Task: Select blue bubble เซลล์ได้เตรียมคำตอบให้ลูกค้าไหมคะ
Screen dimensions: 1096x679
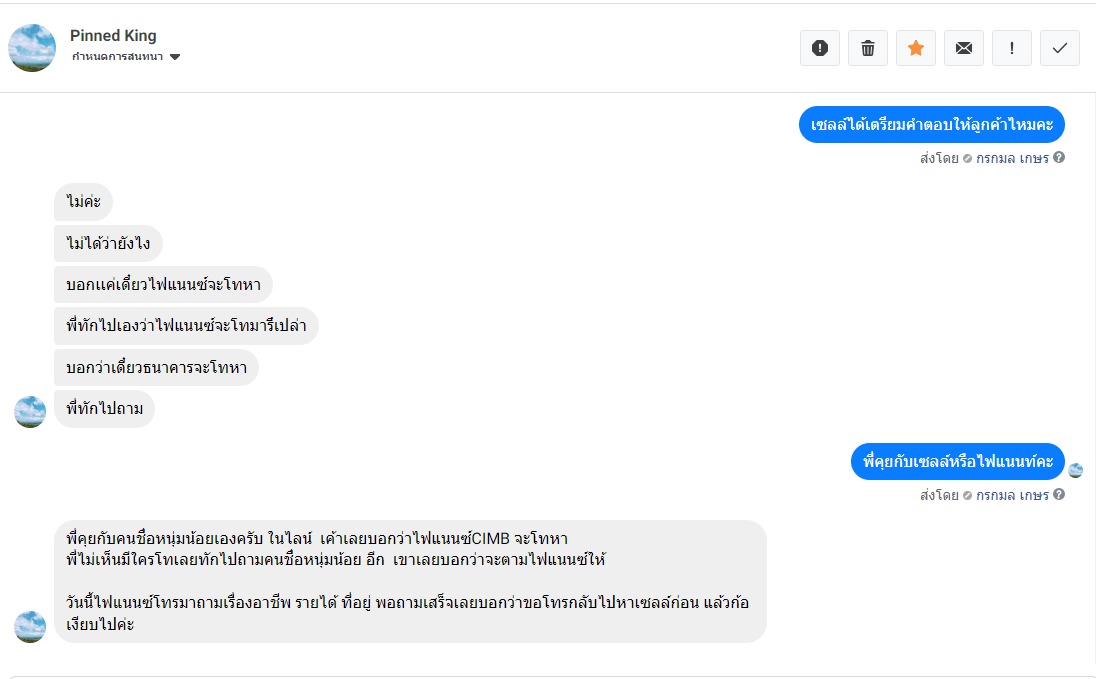Action: point(932,125)
